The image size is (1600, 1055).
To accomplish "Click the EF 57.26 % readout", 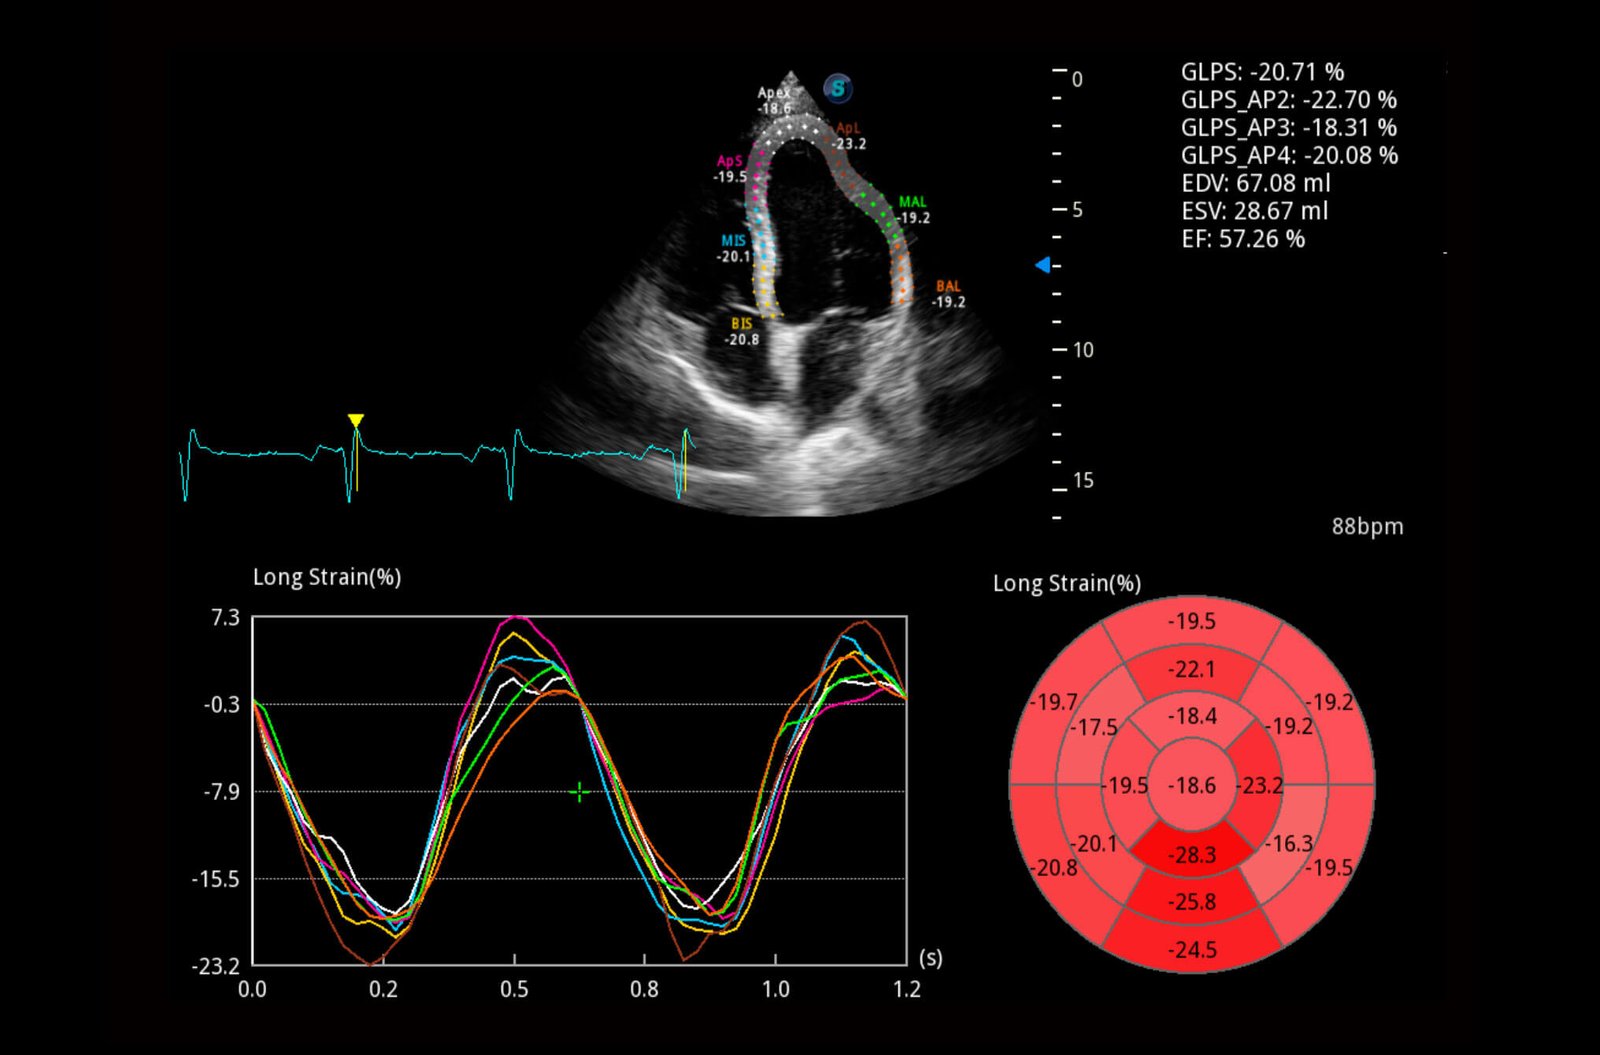I will click(x=1243, y=239).
